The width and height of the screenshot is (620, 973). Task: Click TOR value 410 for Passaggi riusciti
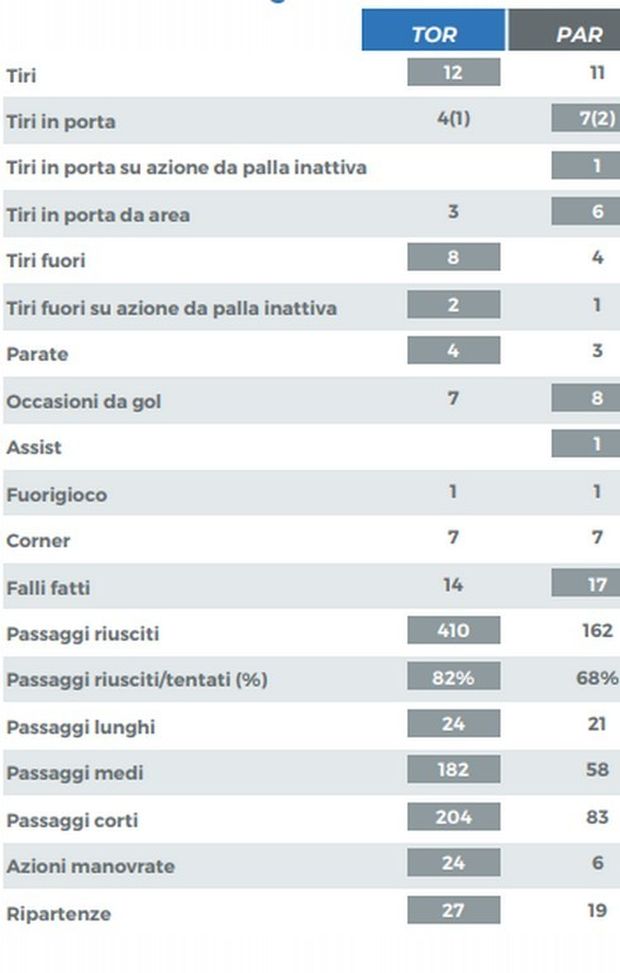[454, 630]
